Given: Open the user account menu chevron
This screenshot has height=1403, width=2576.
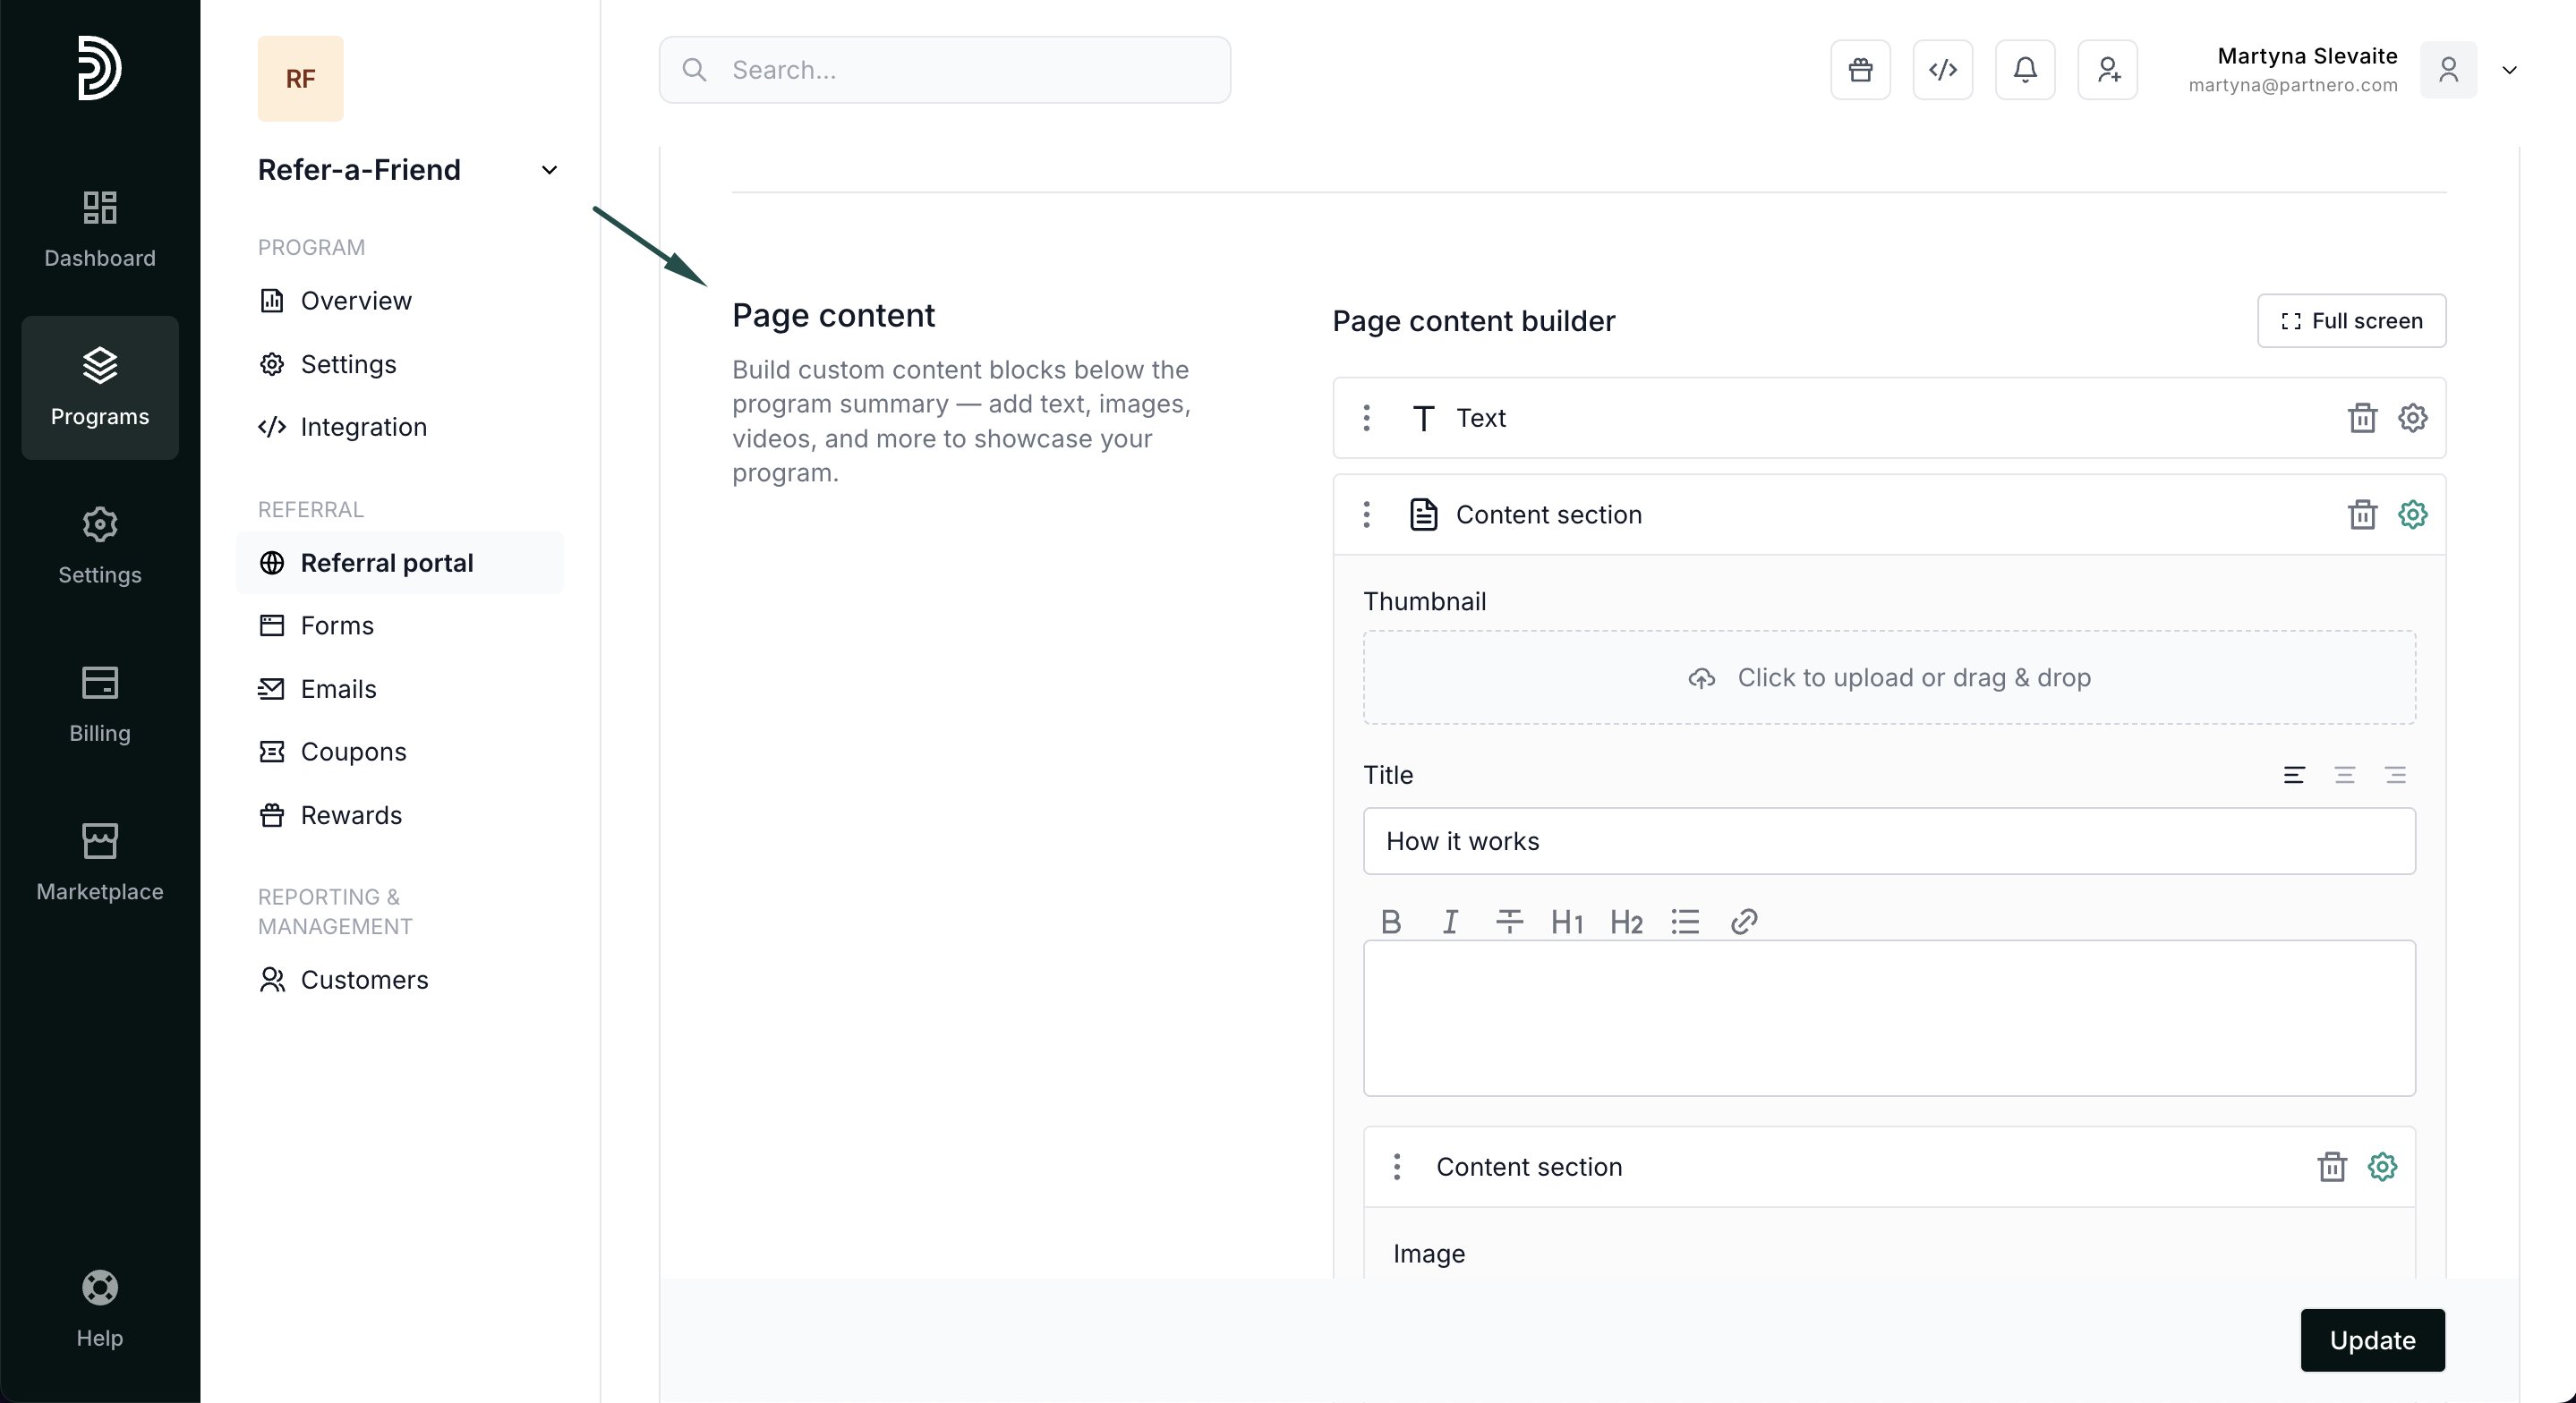Looking at the screenshot, I should click(2509, 70).
